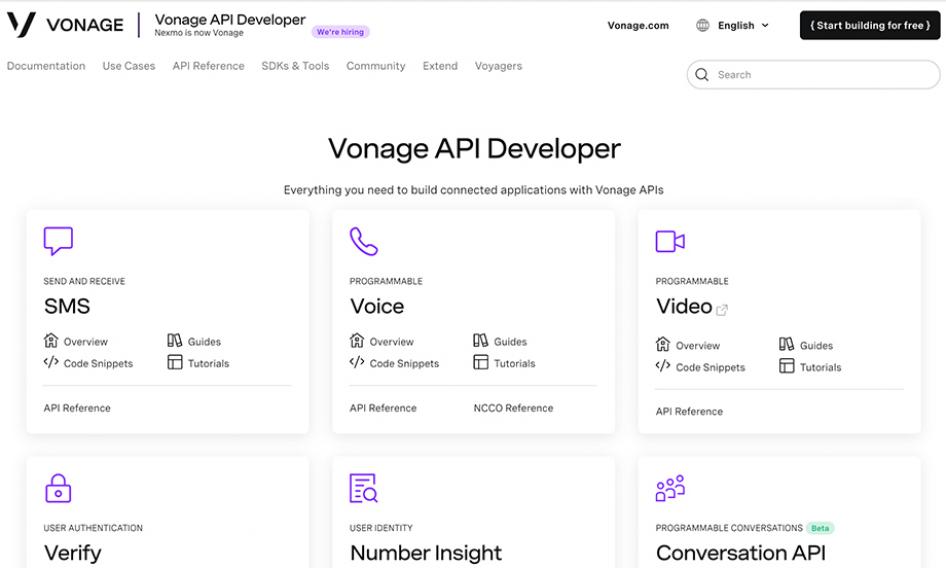
Task: Open the Conversation API heading link
Action: pos(740,553)
